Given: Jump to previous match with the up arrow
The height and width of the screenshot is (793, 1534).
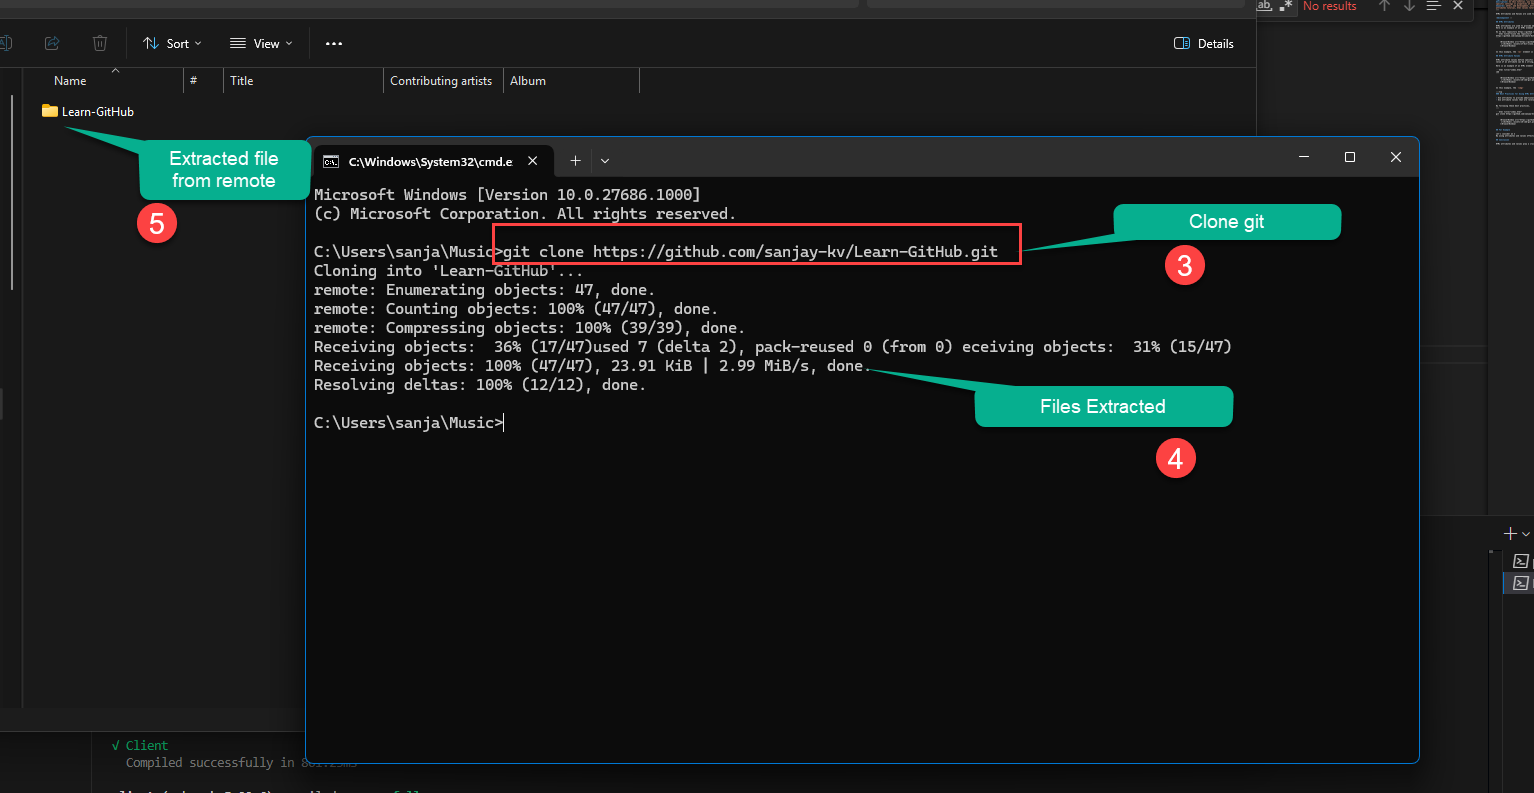Looking at the screenshot, I should pos(1385,7).
